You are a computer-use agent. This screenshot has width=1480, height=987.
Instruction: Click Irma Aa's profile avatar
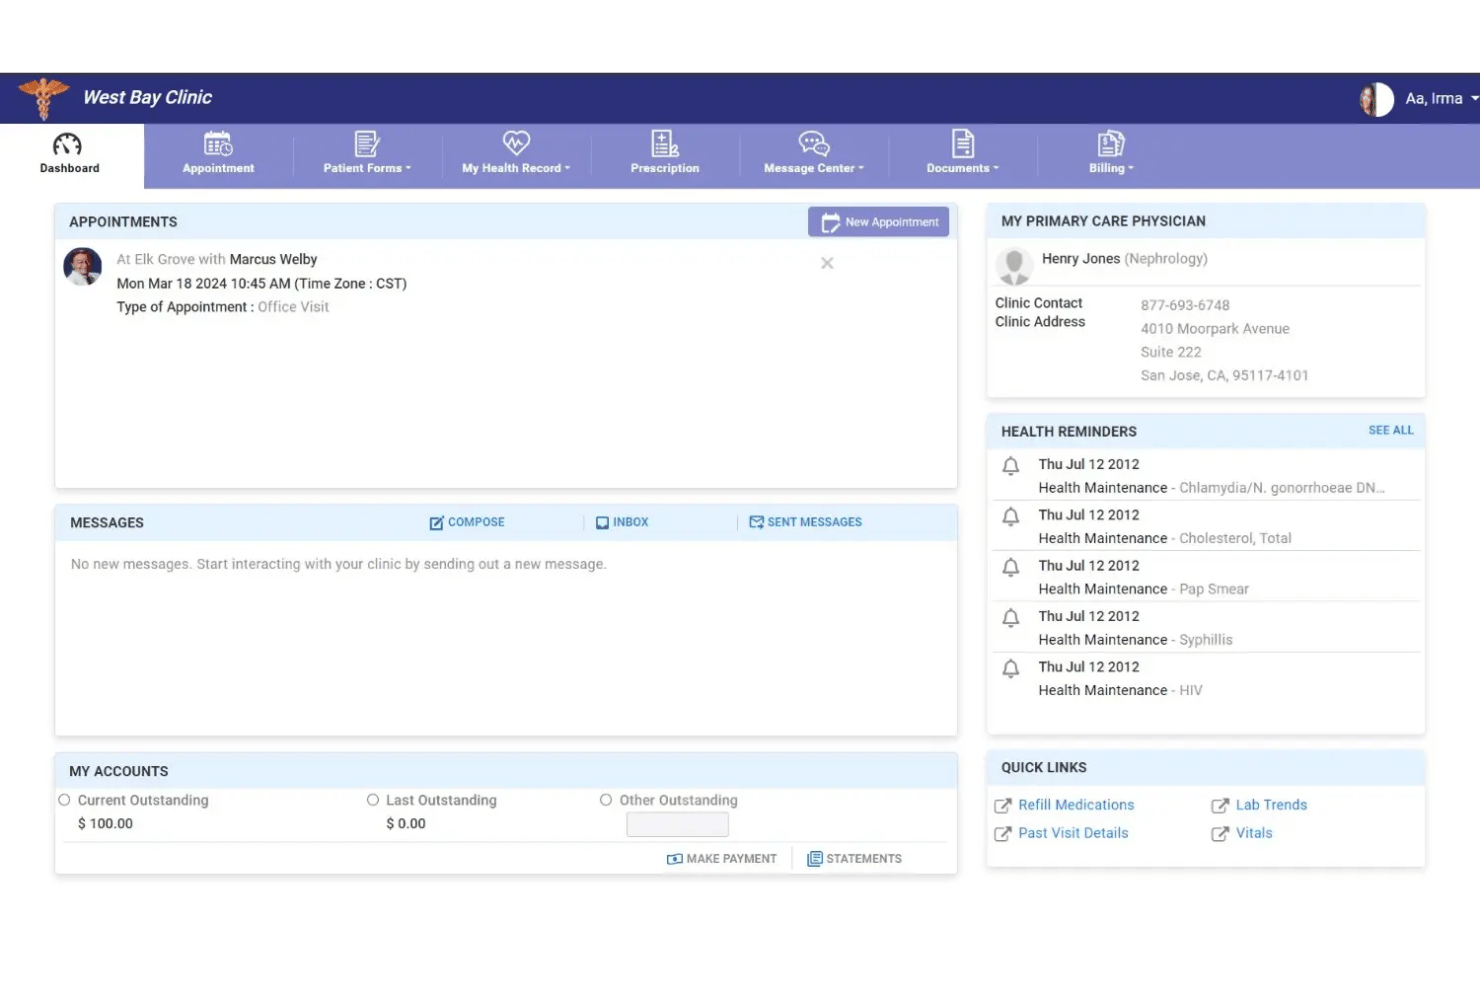click(1377, 99)
